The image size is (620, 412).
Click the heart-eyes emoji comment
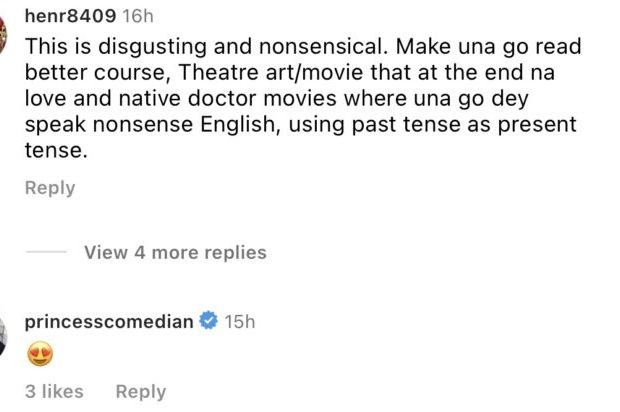[39, 354]
